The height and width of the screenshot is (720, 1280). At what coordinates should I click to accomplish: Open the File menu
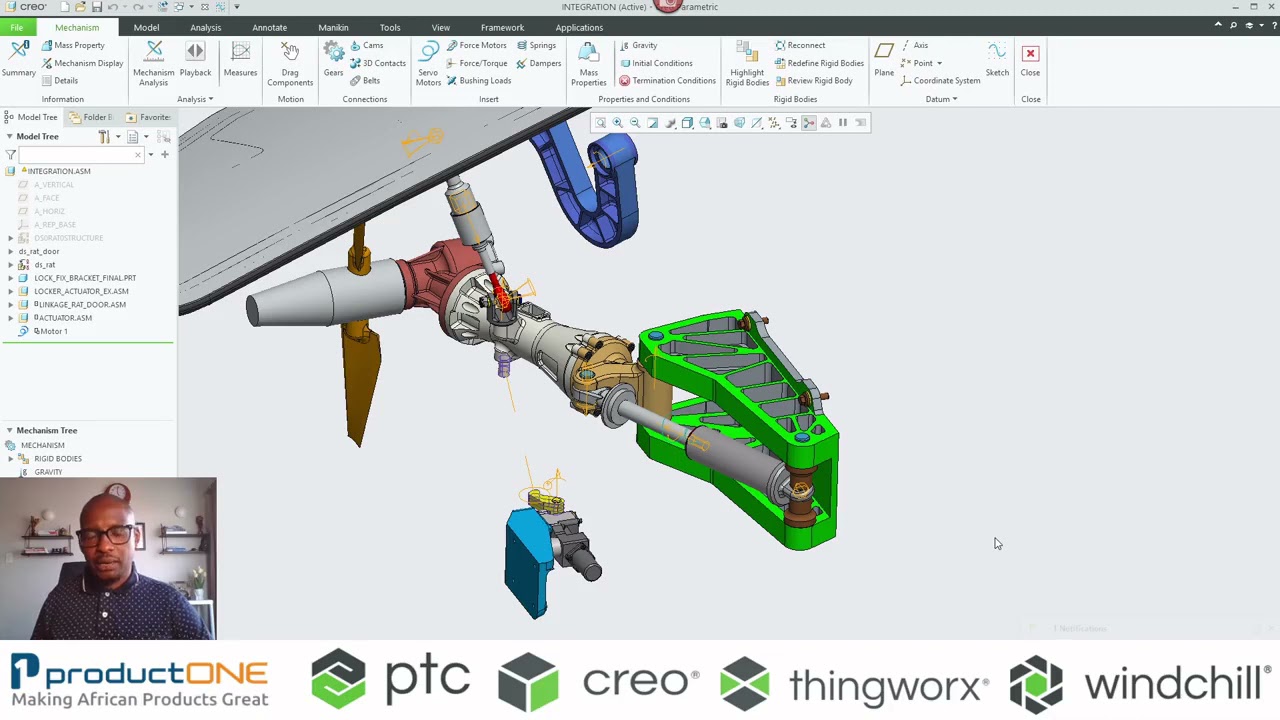click(x=17, y=27)
